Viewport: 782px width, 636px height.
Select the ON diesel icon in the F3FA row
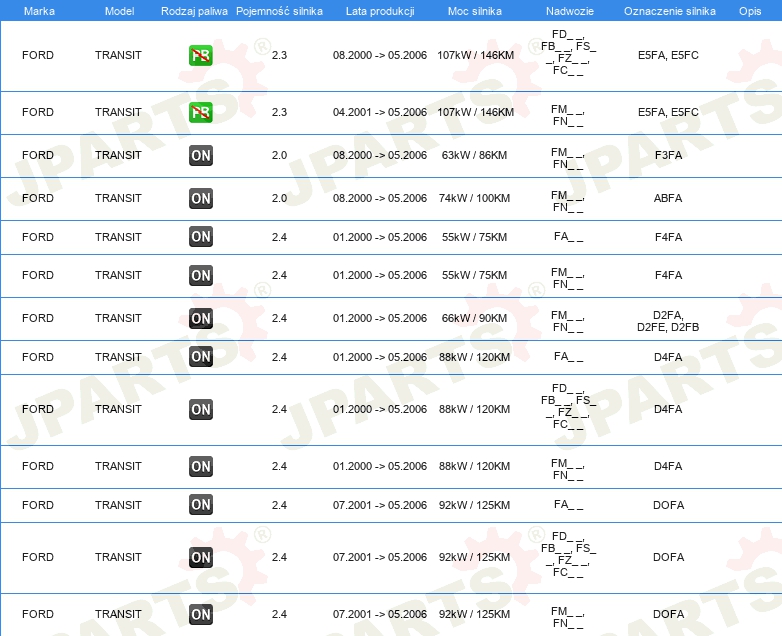click(200, 156)
